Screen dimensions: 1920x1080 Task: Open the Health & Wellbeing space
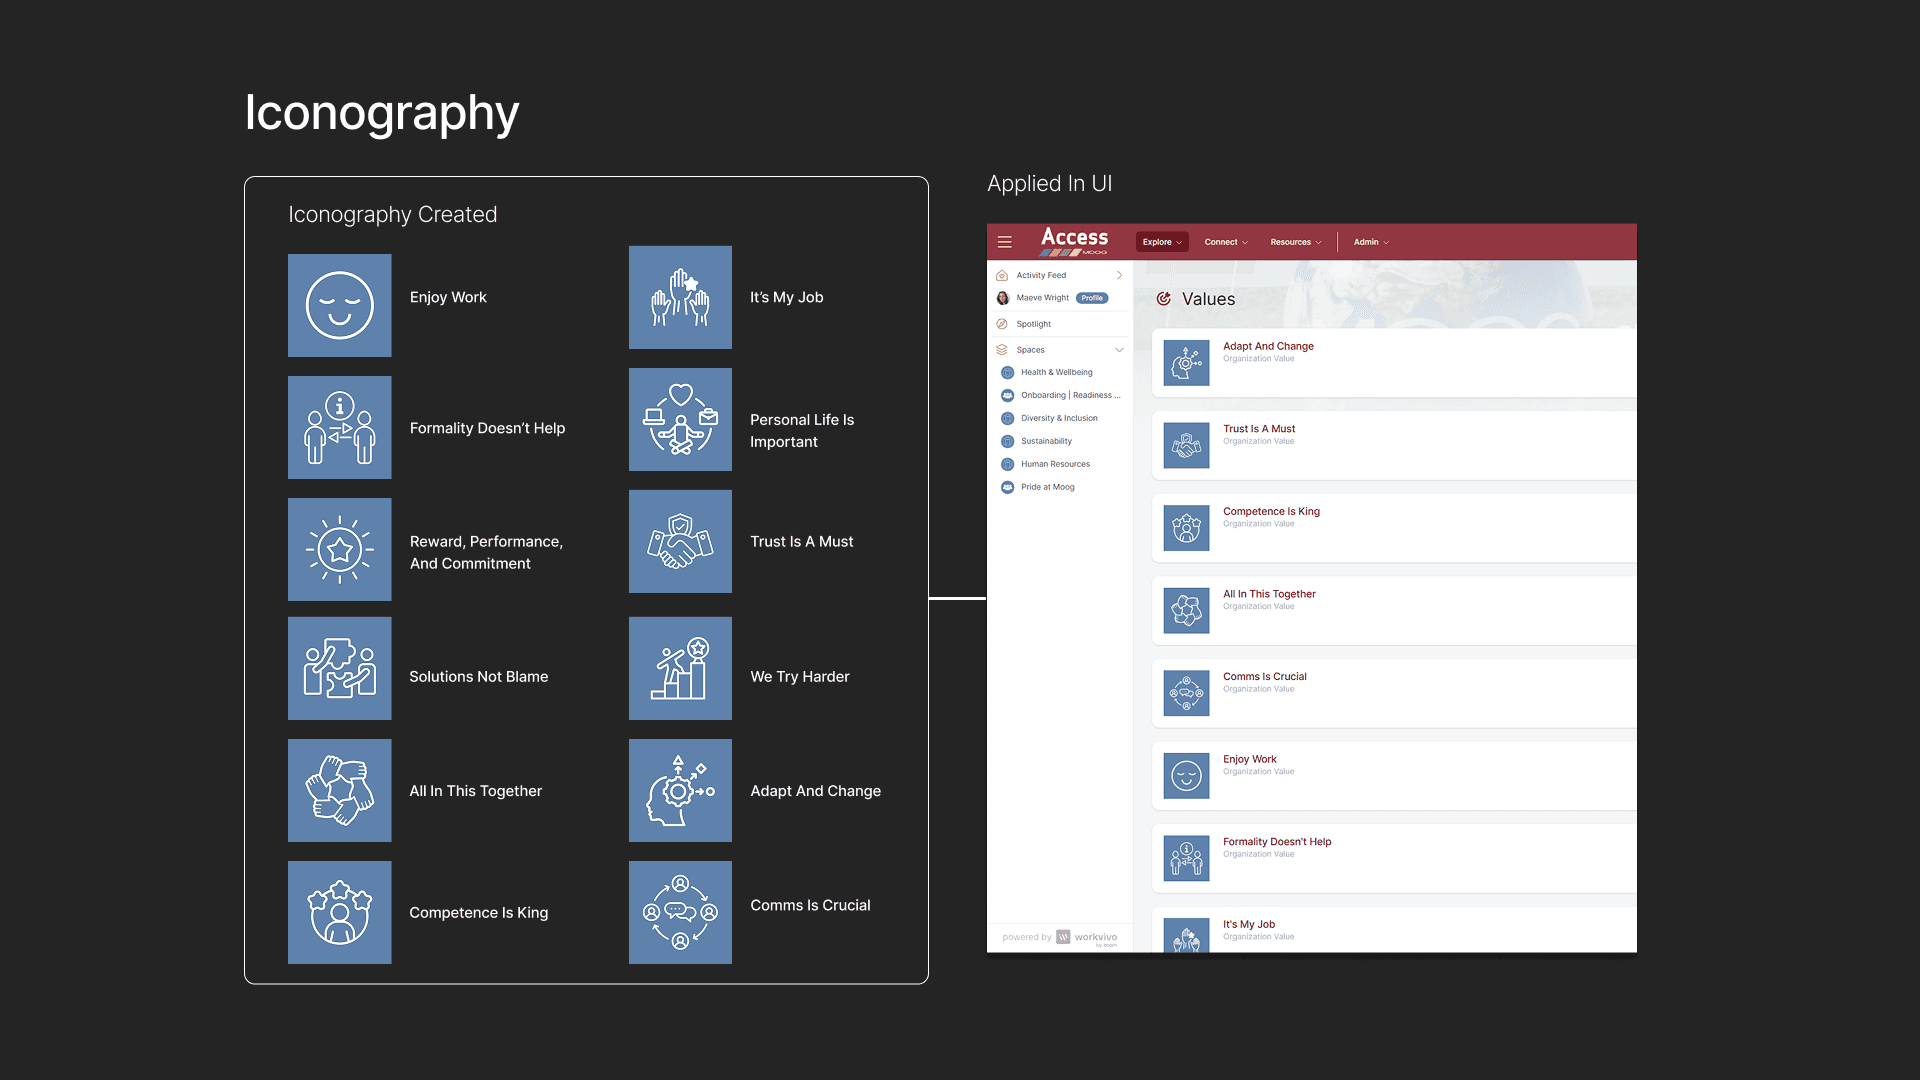[x=1056, y=372]
